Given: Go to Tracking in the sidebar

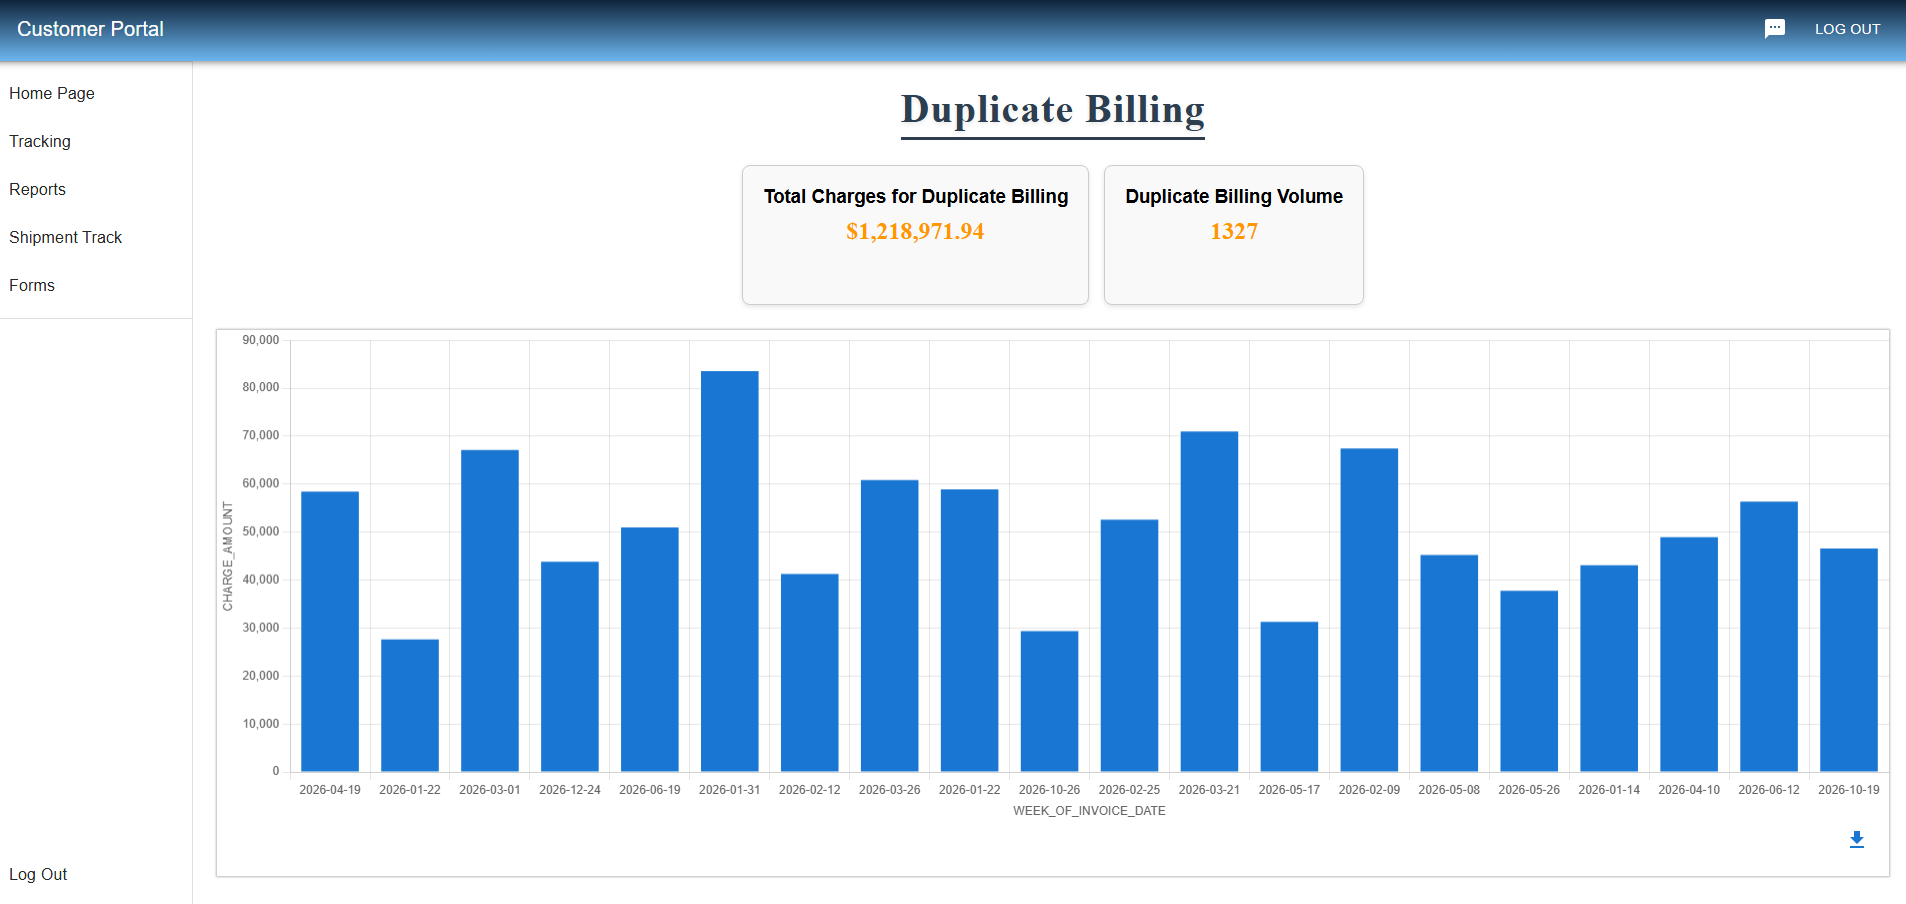Looking at the screenshot, I should click(x=40, y=141).
